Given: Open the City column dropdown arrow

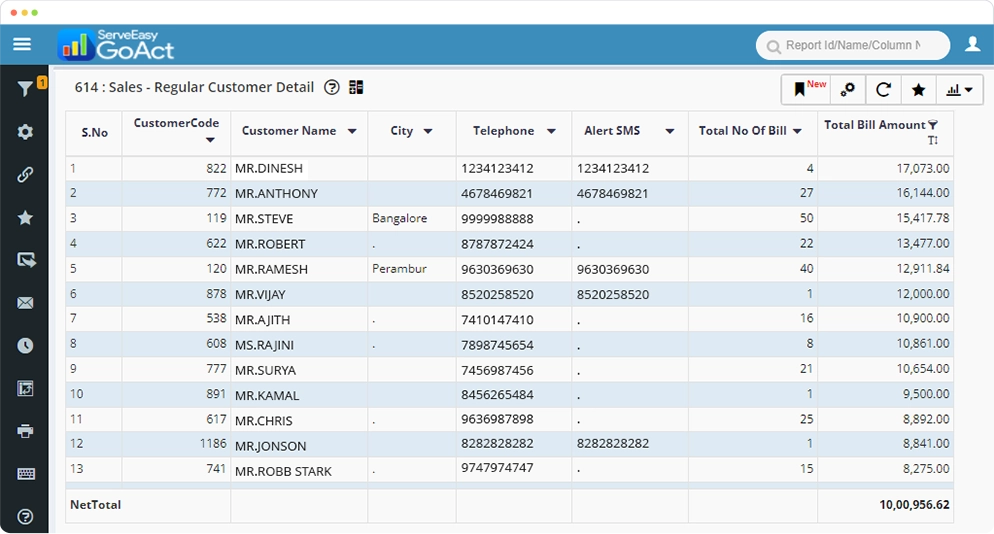Looking at the screenshot, I should point(428,132).
